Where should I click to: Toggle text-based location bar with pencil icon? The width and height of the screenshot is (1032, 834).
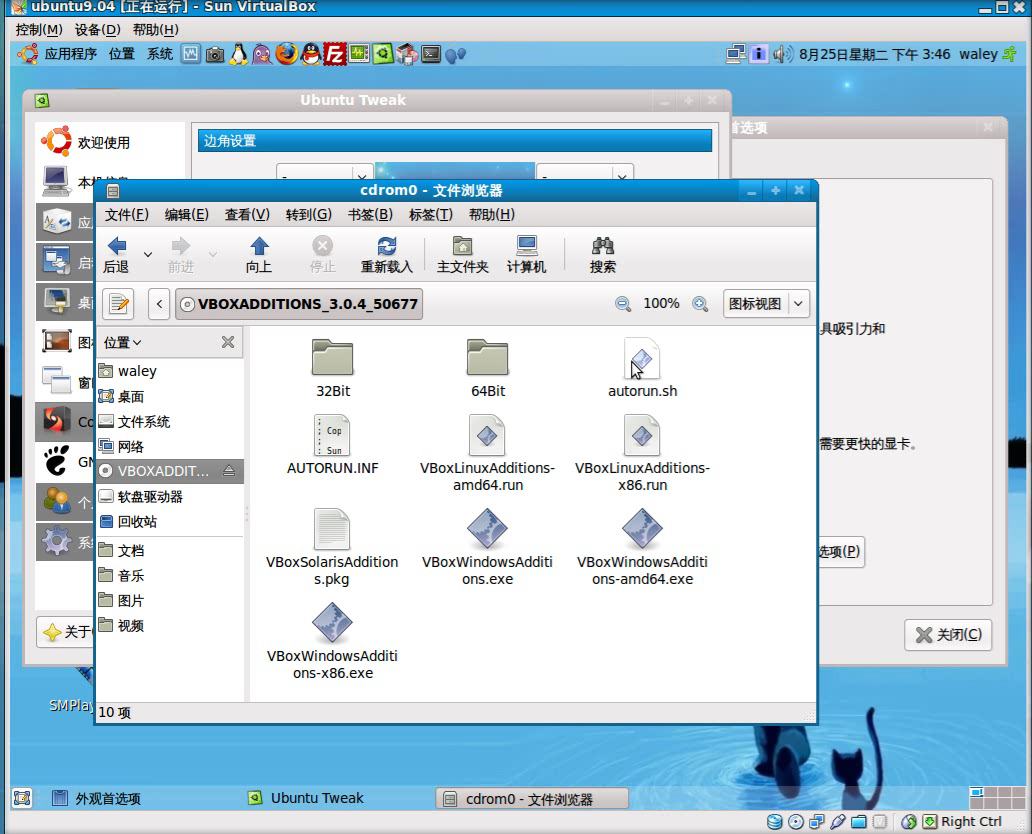coord(118,304)
